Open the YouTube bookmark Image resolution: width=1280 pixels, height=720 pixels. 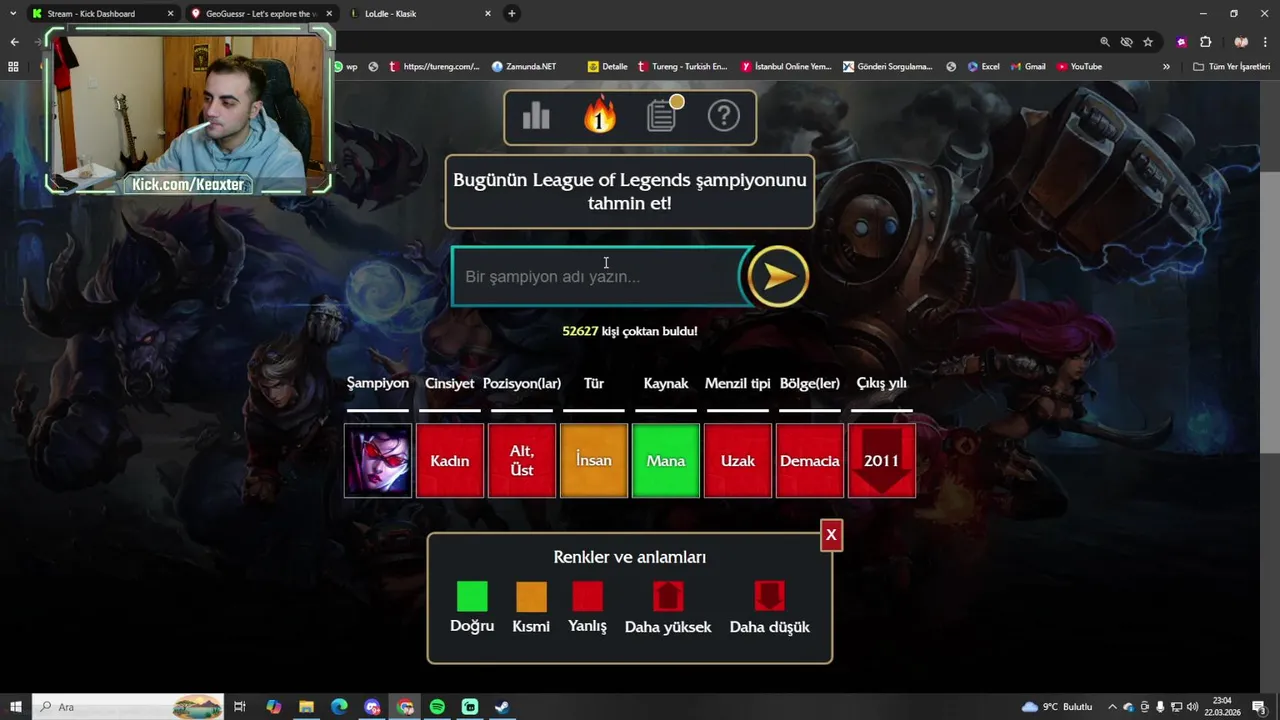[1078, 67]
